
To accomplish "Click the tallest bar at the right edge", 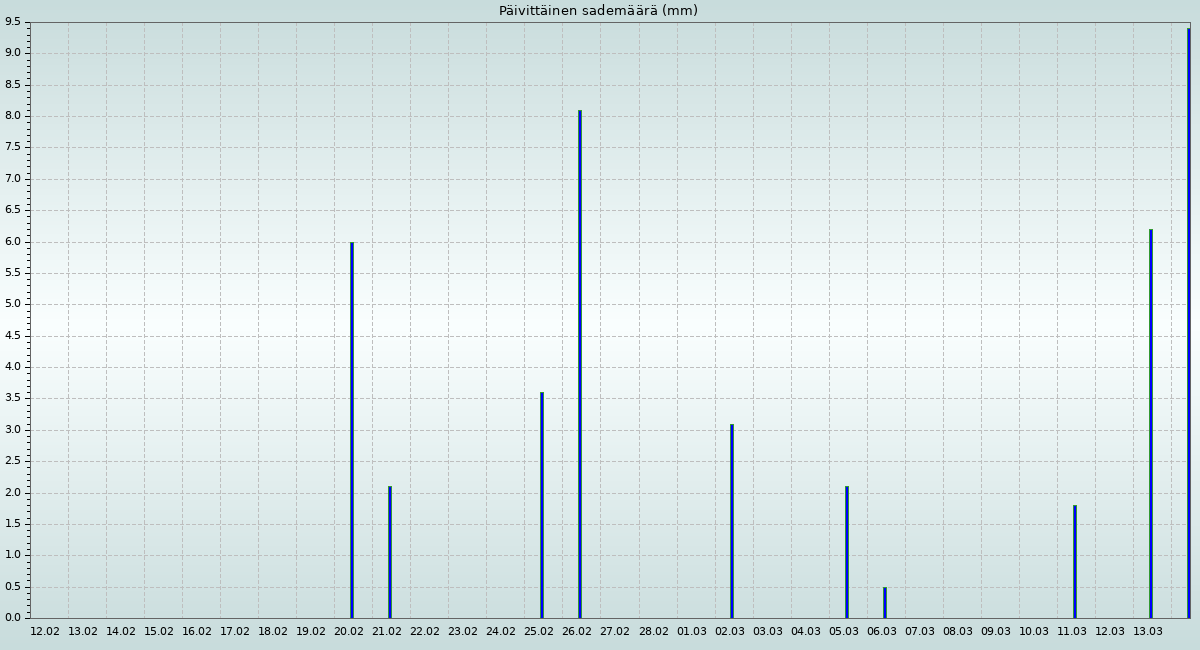I will [1188, 323].
